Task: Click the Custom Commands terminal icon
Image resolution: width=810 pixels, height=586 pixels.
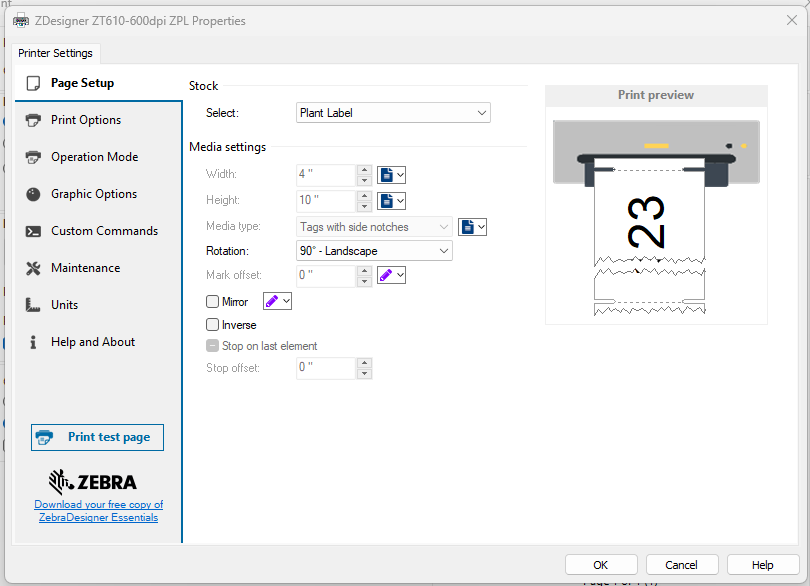Action: (x=33, y=231)
